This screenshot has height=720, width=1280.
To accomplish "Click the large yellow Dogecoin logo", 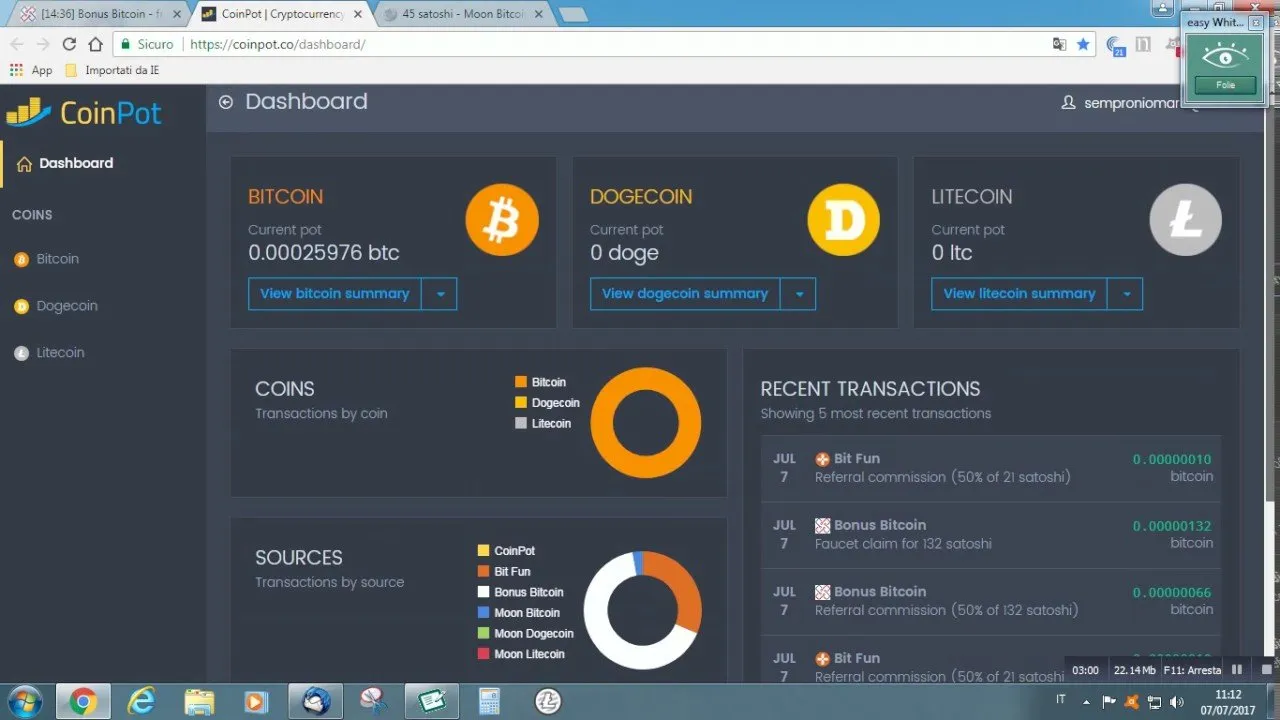I will click(844, 220).
